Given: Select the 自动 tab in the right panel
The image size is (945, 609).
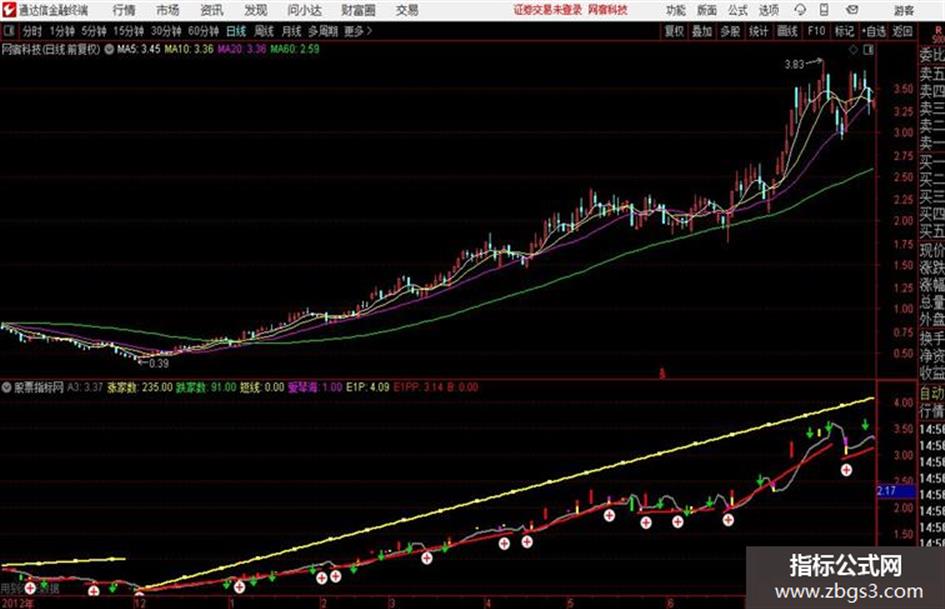Looking at the screenshot, I should [x=932, y=393].
